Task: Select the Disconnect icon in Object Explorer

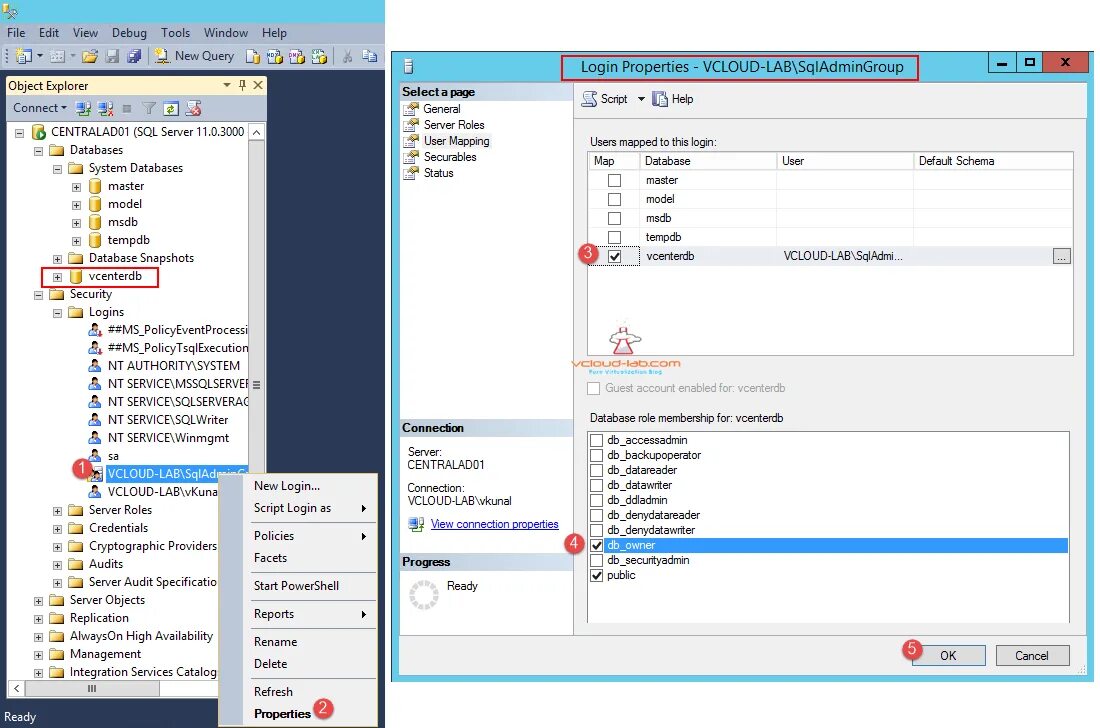Action: click(x=104, y=109)
